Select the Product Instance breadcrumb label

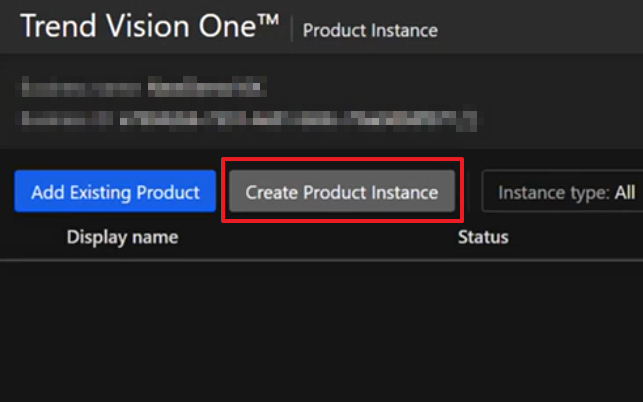[370, 30]
